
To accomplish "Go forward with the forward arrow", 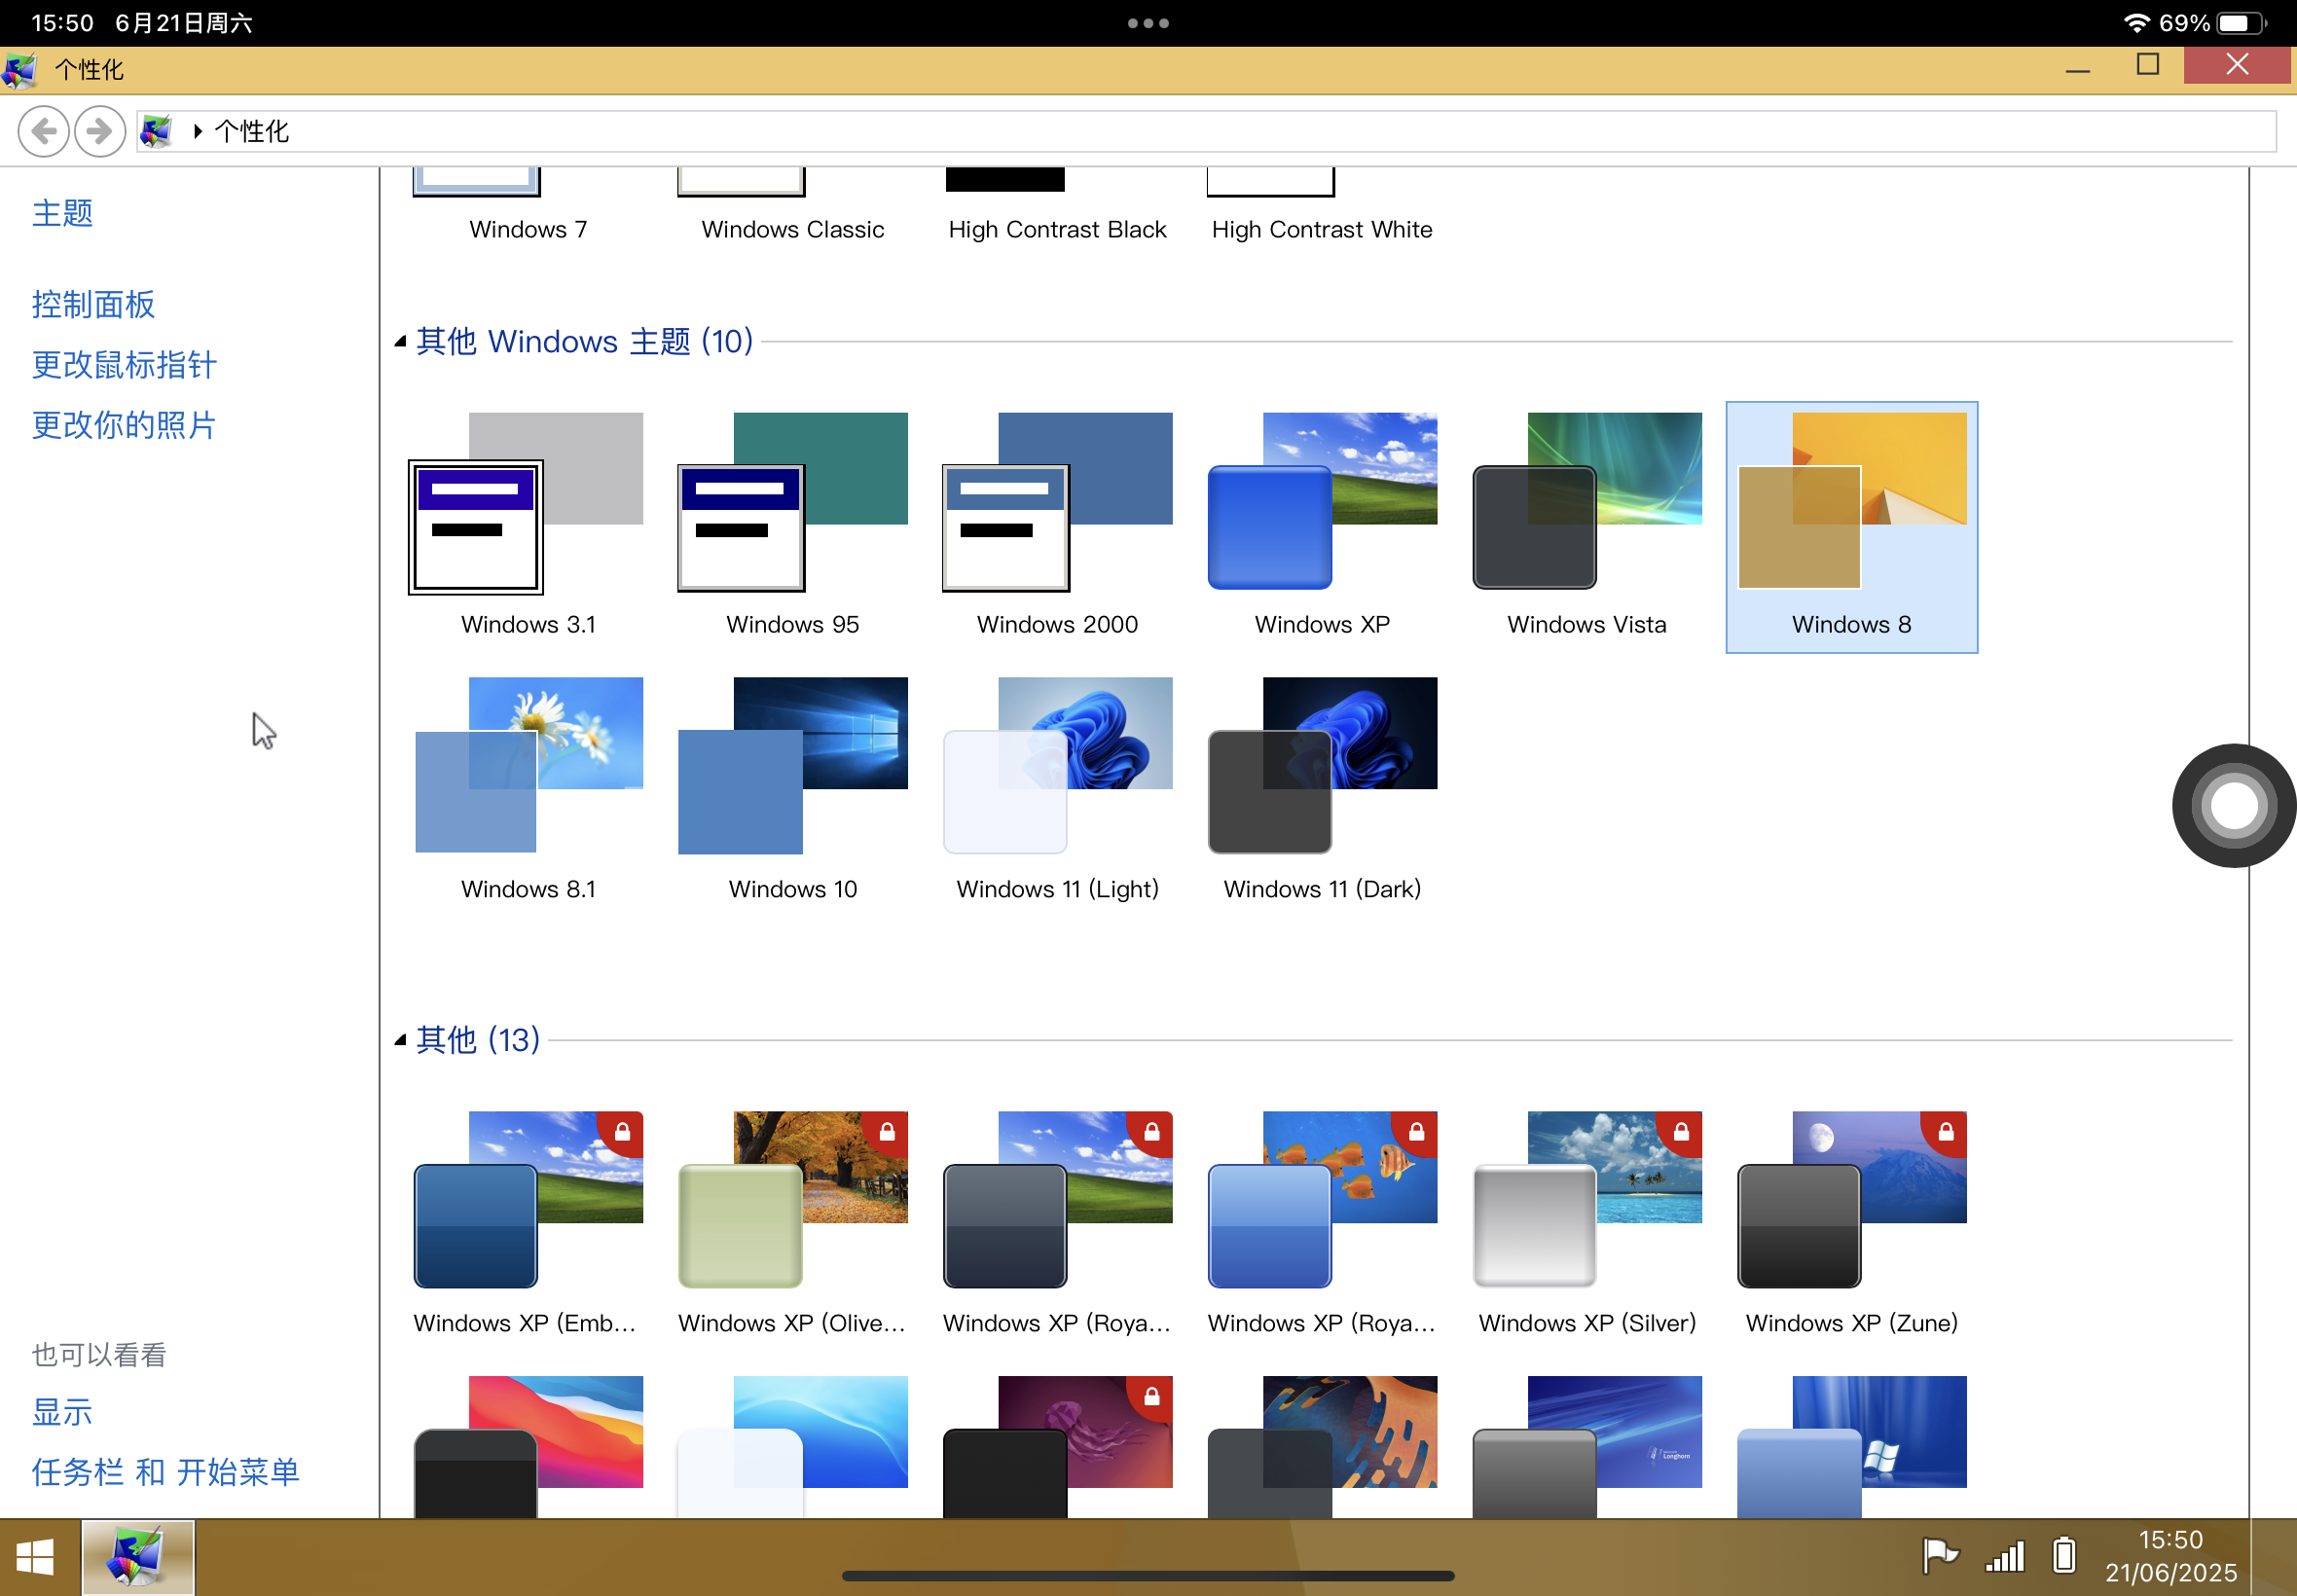I will [x=100, y=131].
